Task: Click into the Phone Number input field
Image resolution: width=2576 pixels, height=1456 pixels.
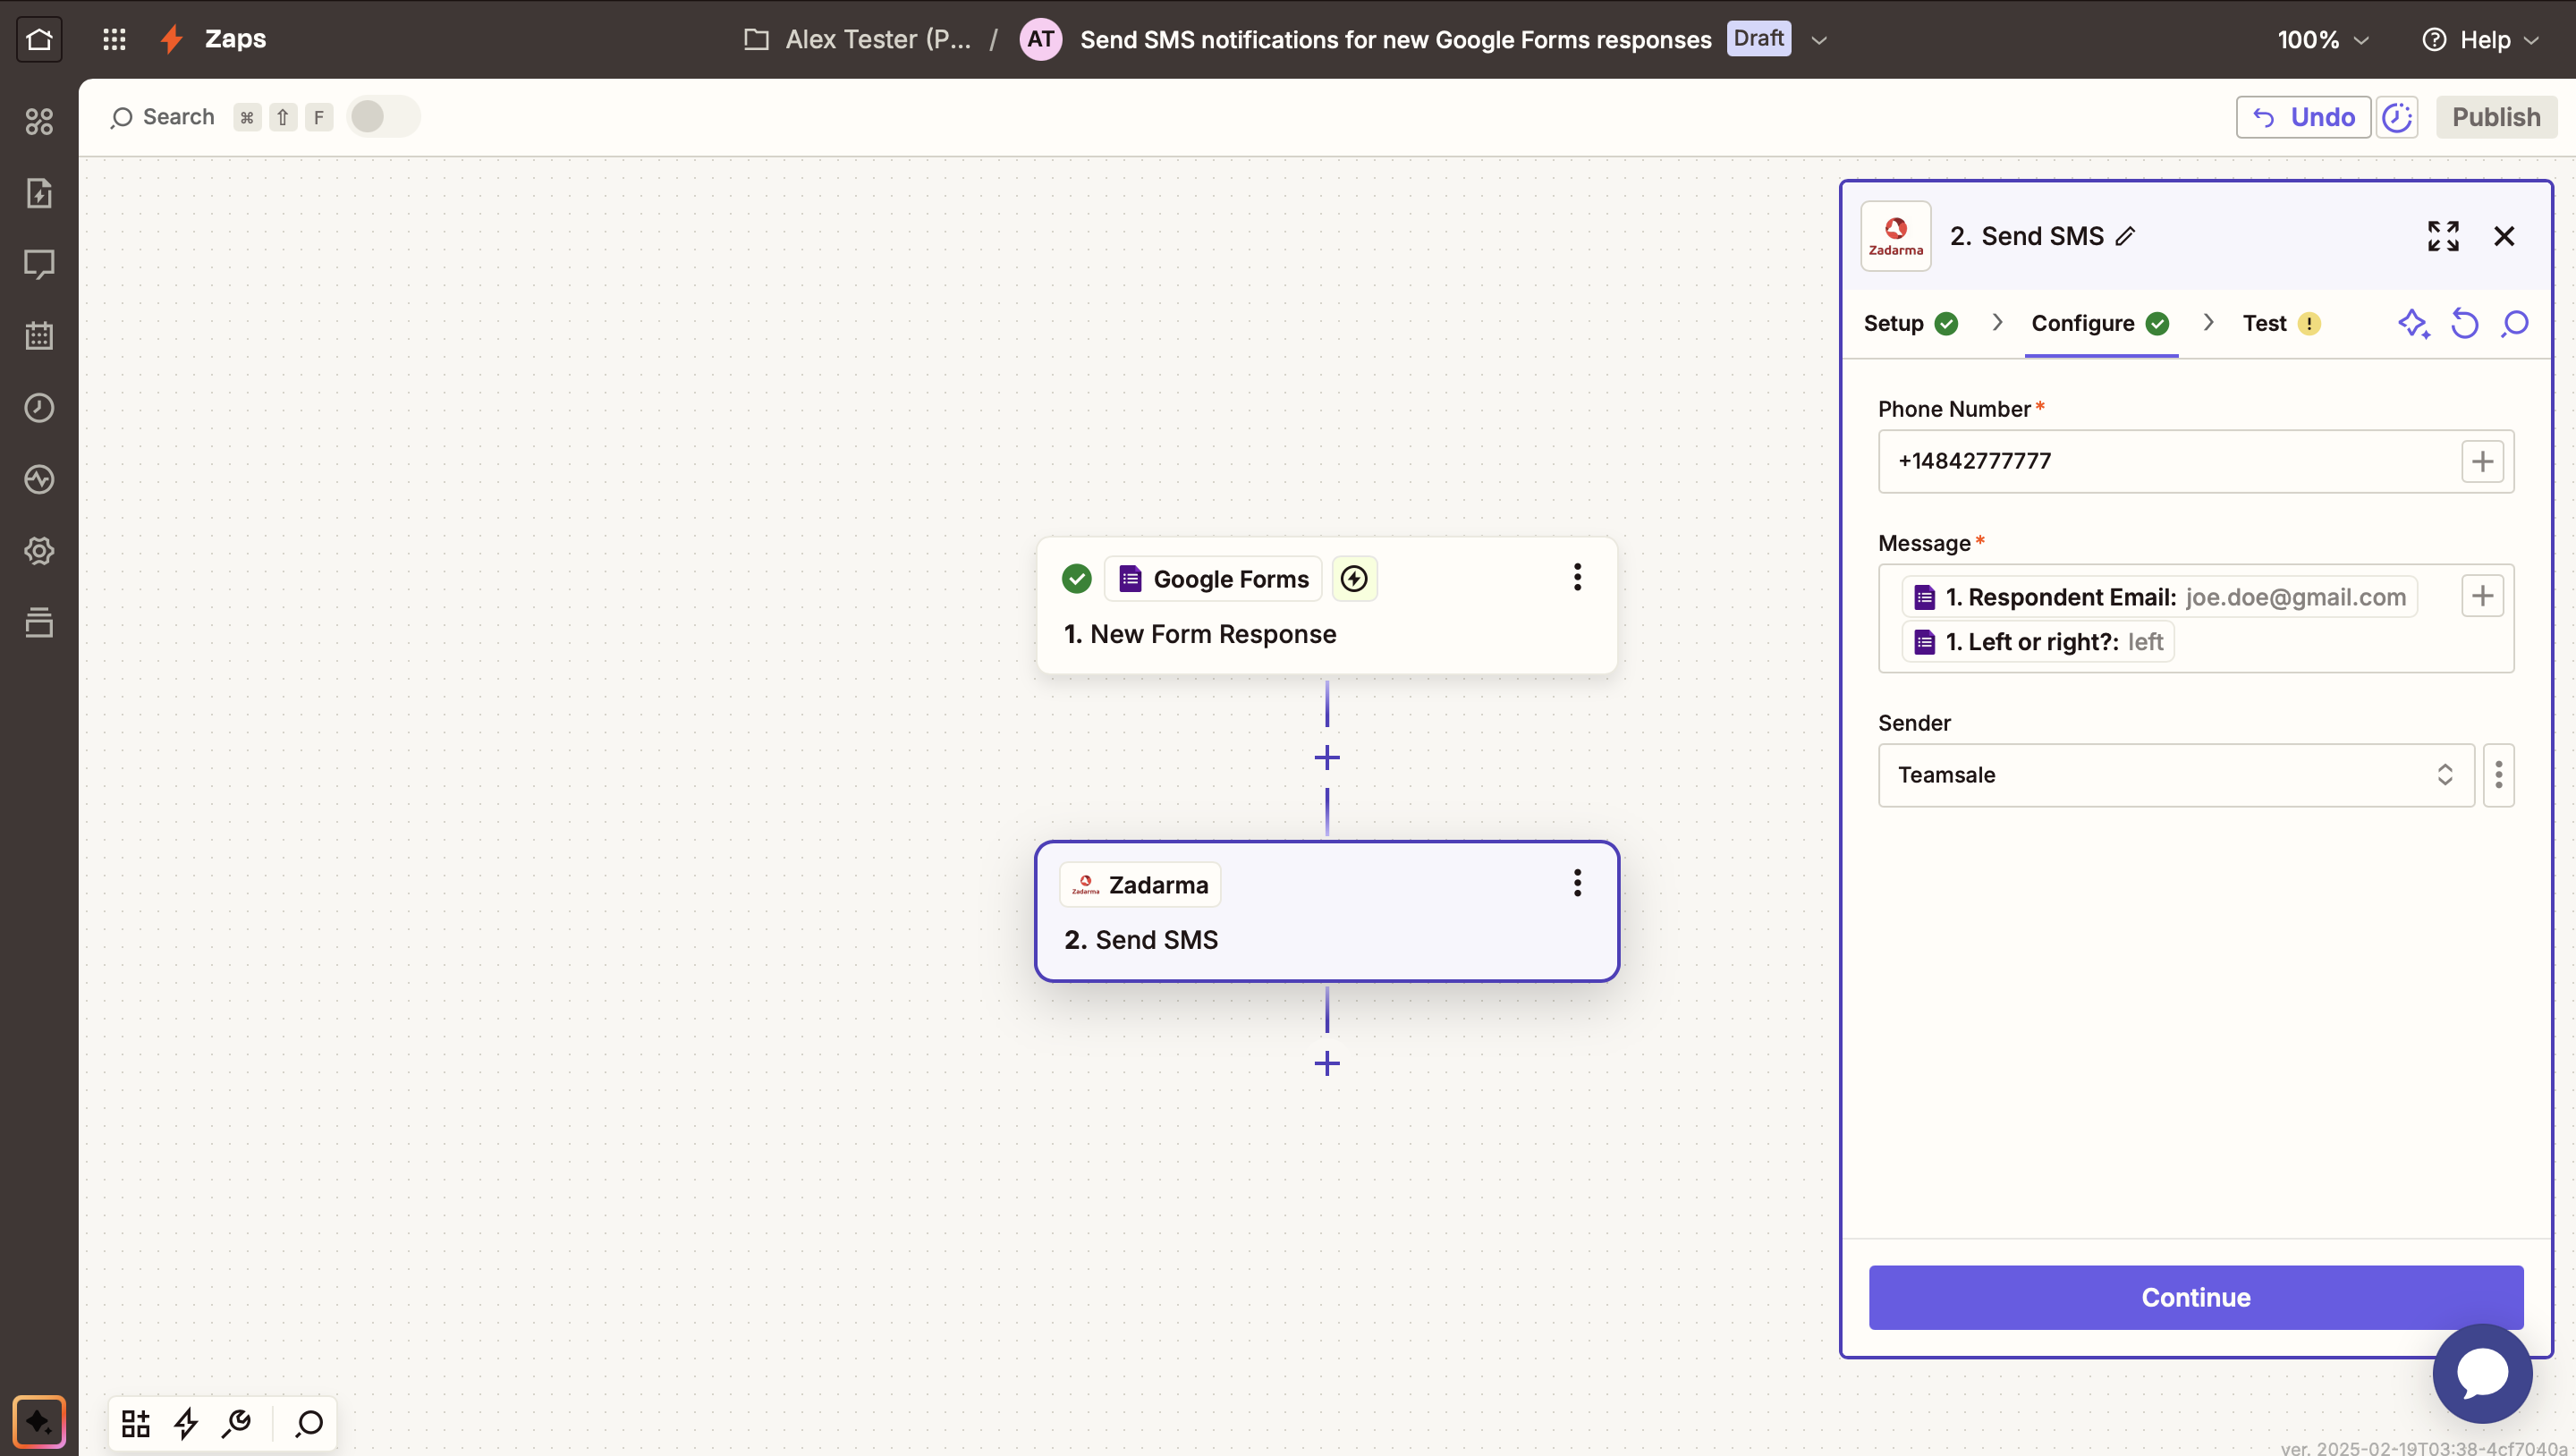Action: coord(2165,461)
